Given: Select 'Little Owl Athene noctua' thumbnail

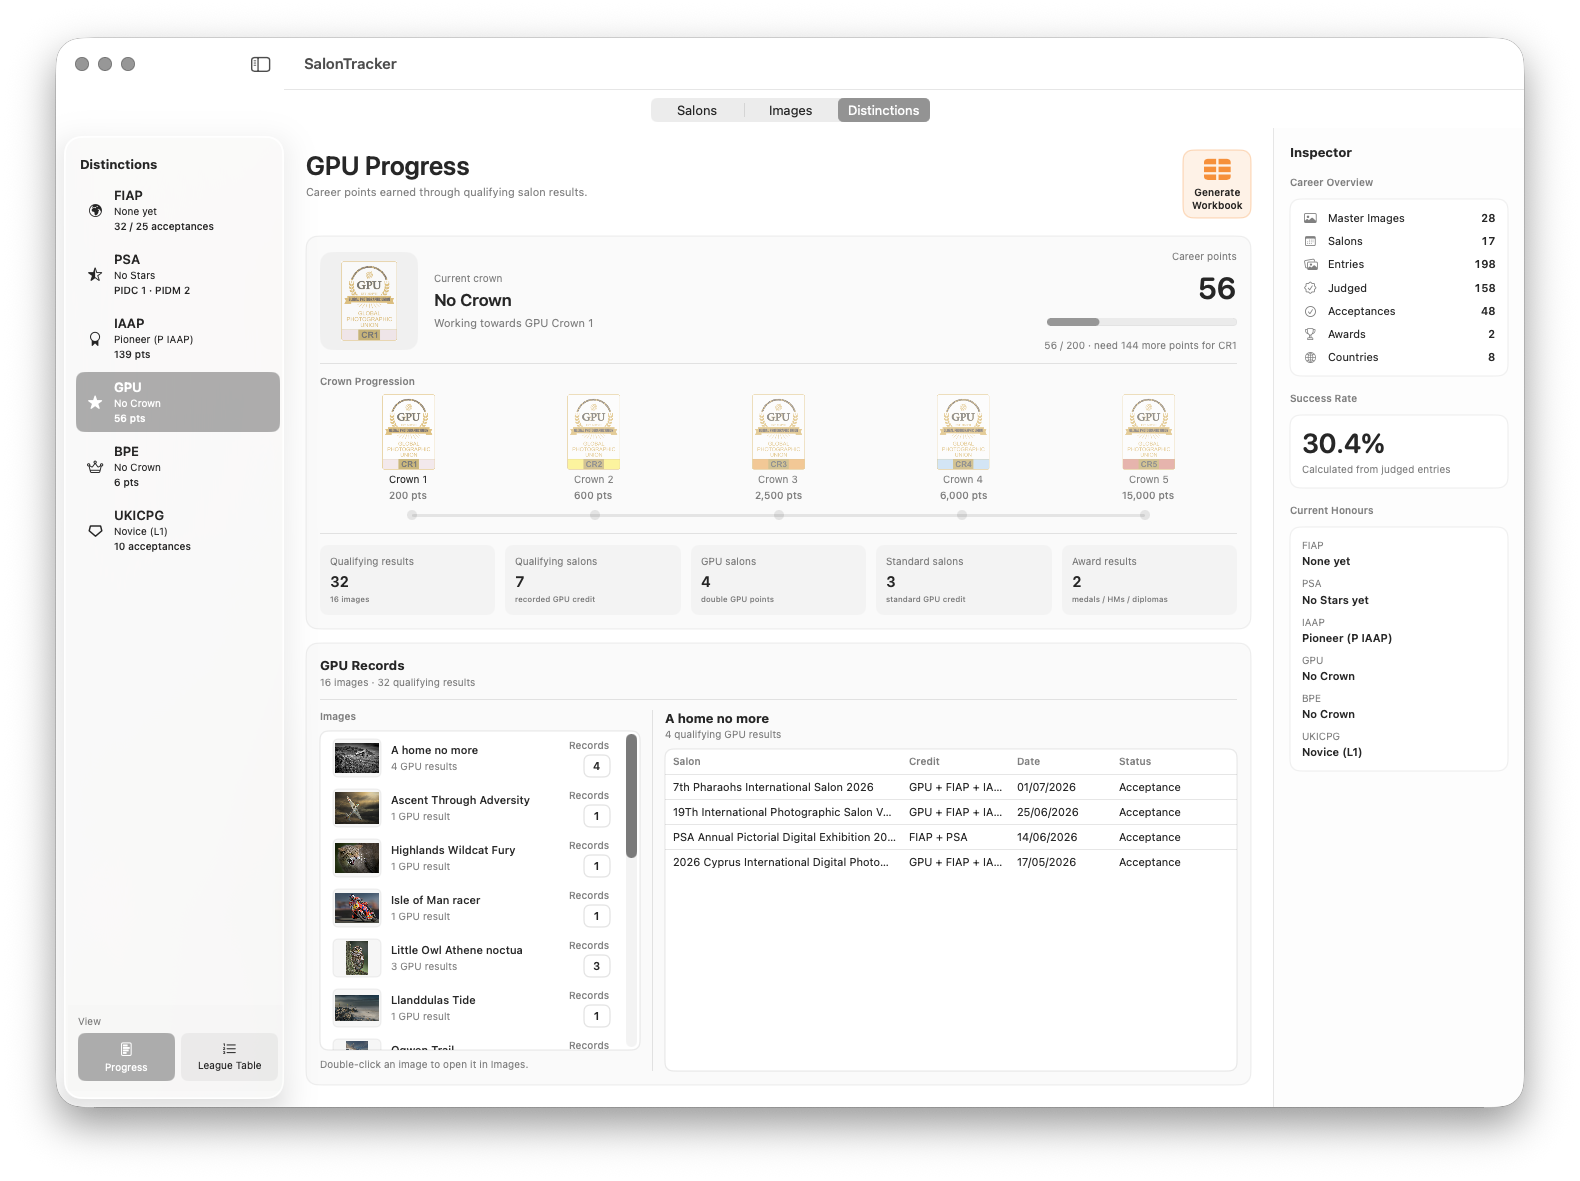Looking at the screenshot, I should [357, 958].
